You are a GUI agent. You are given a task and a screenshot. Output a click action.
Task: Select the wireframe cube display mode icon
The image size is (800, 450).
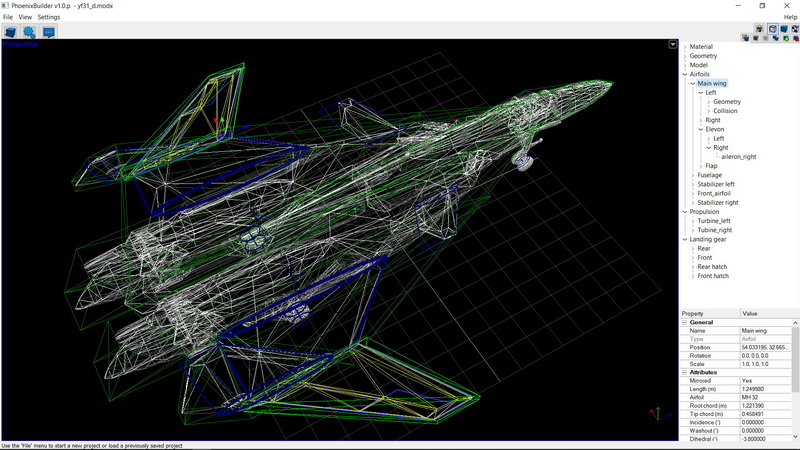coord(774,29)
